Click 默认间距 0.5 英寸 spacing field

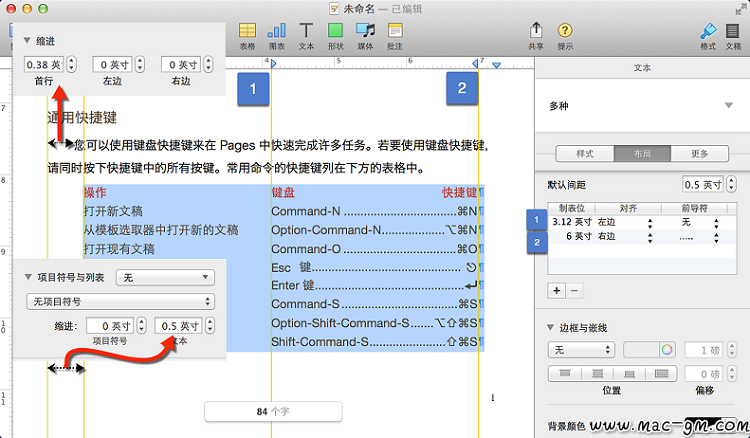[x=703, y=185]
